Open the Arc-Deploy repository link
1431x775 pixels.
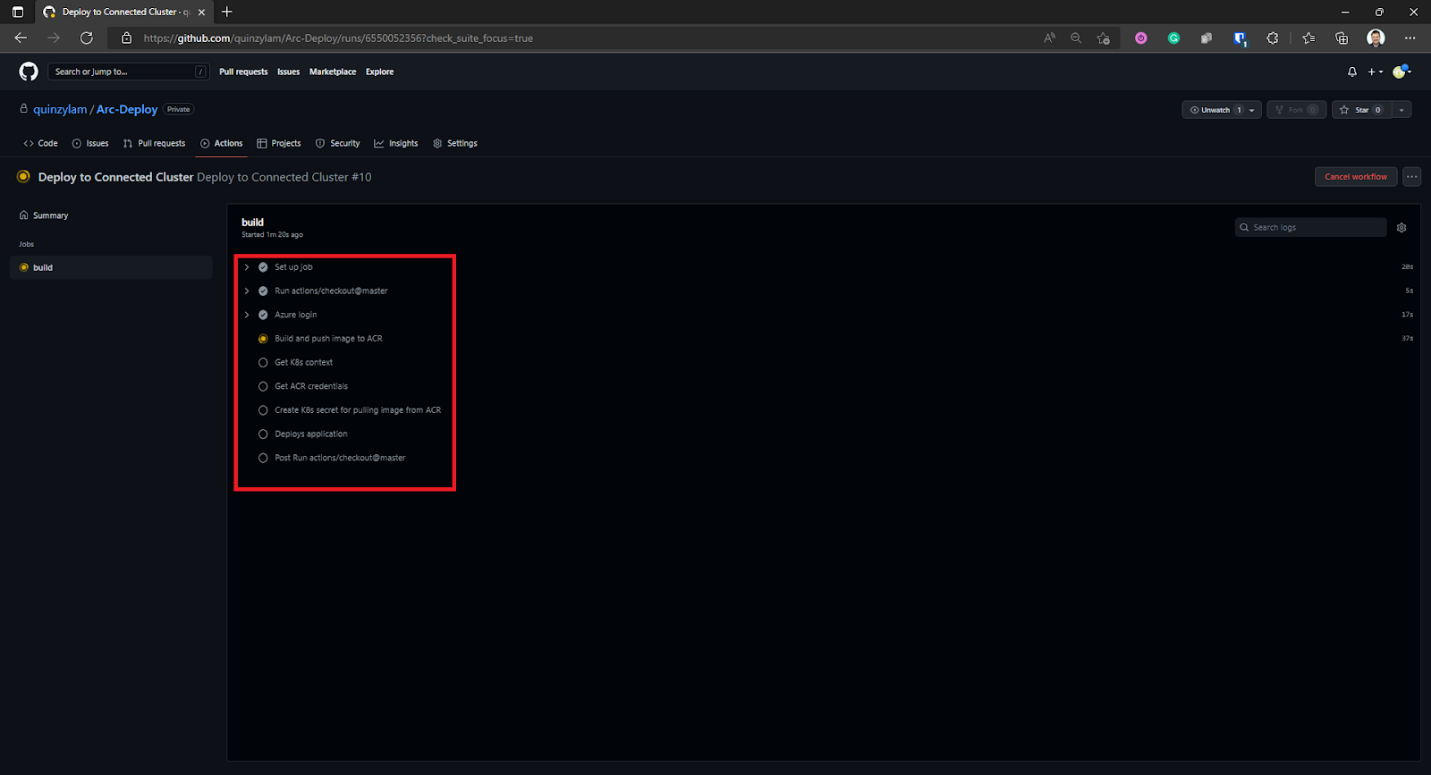tap(127, 110)
